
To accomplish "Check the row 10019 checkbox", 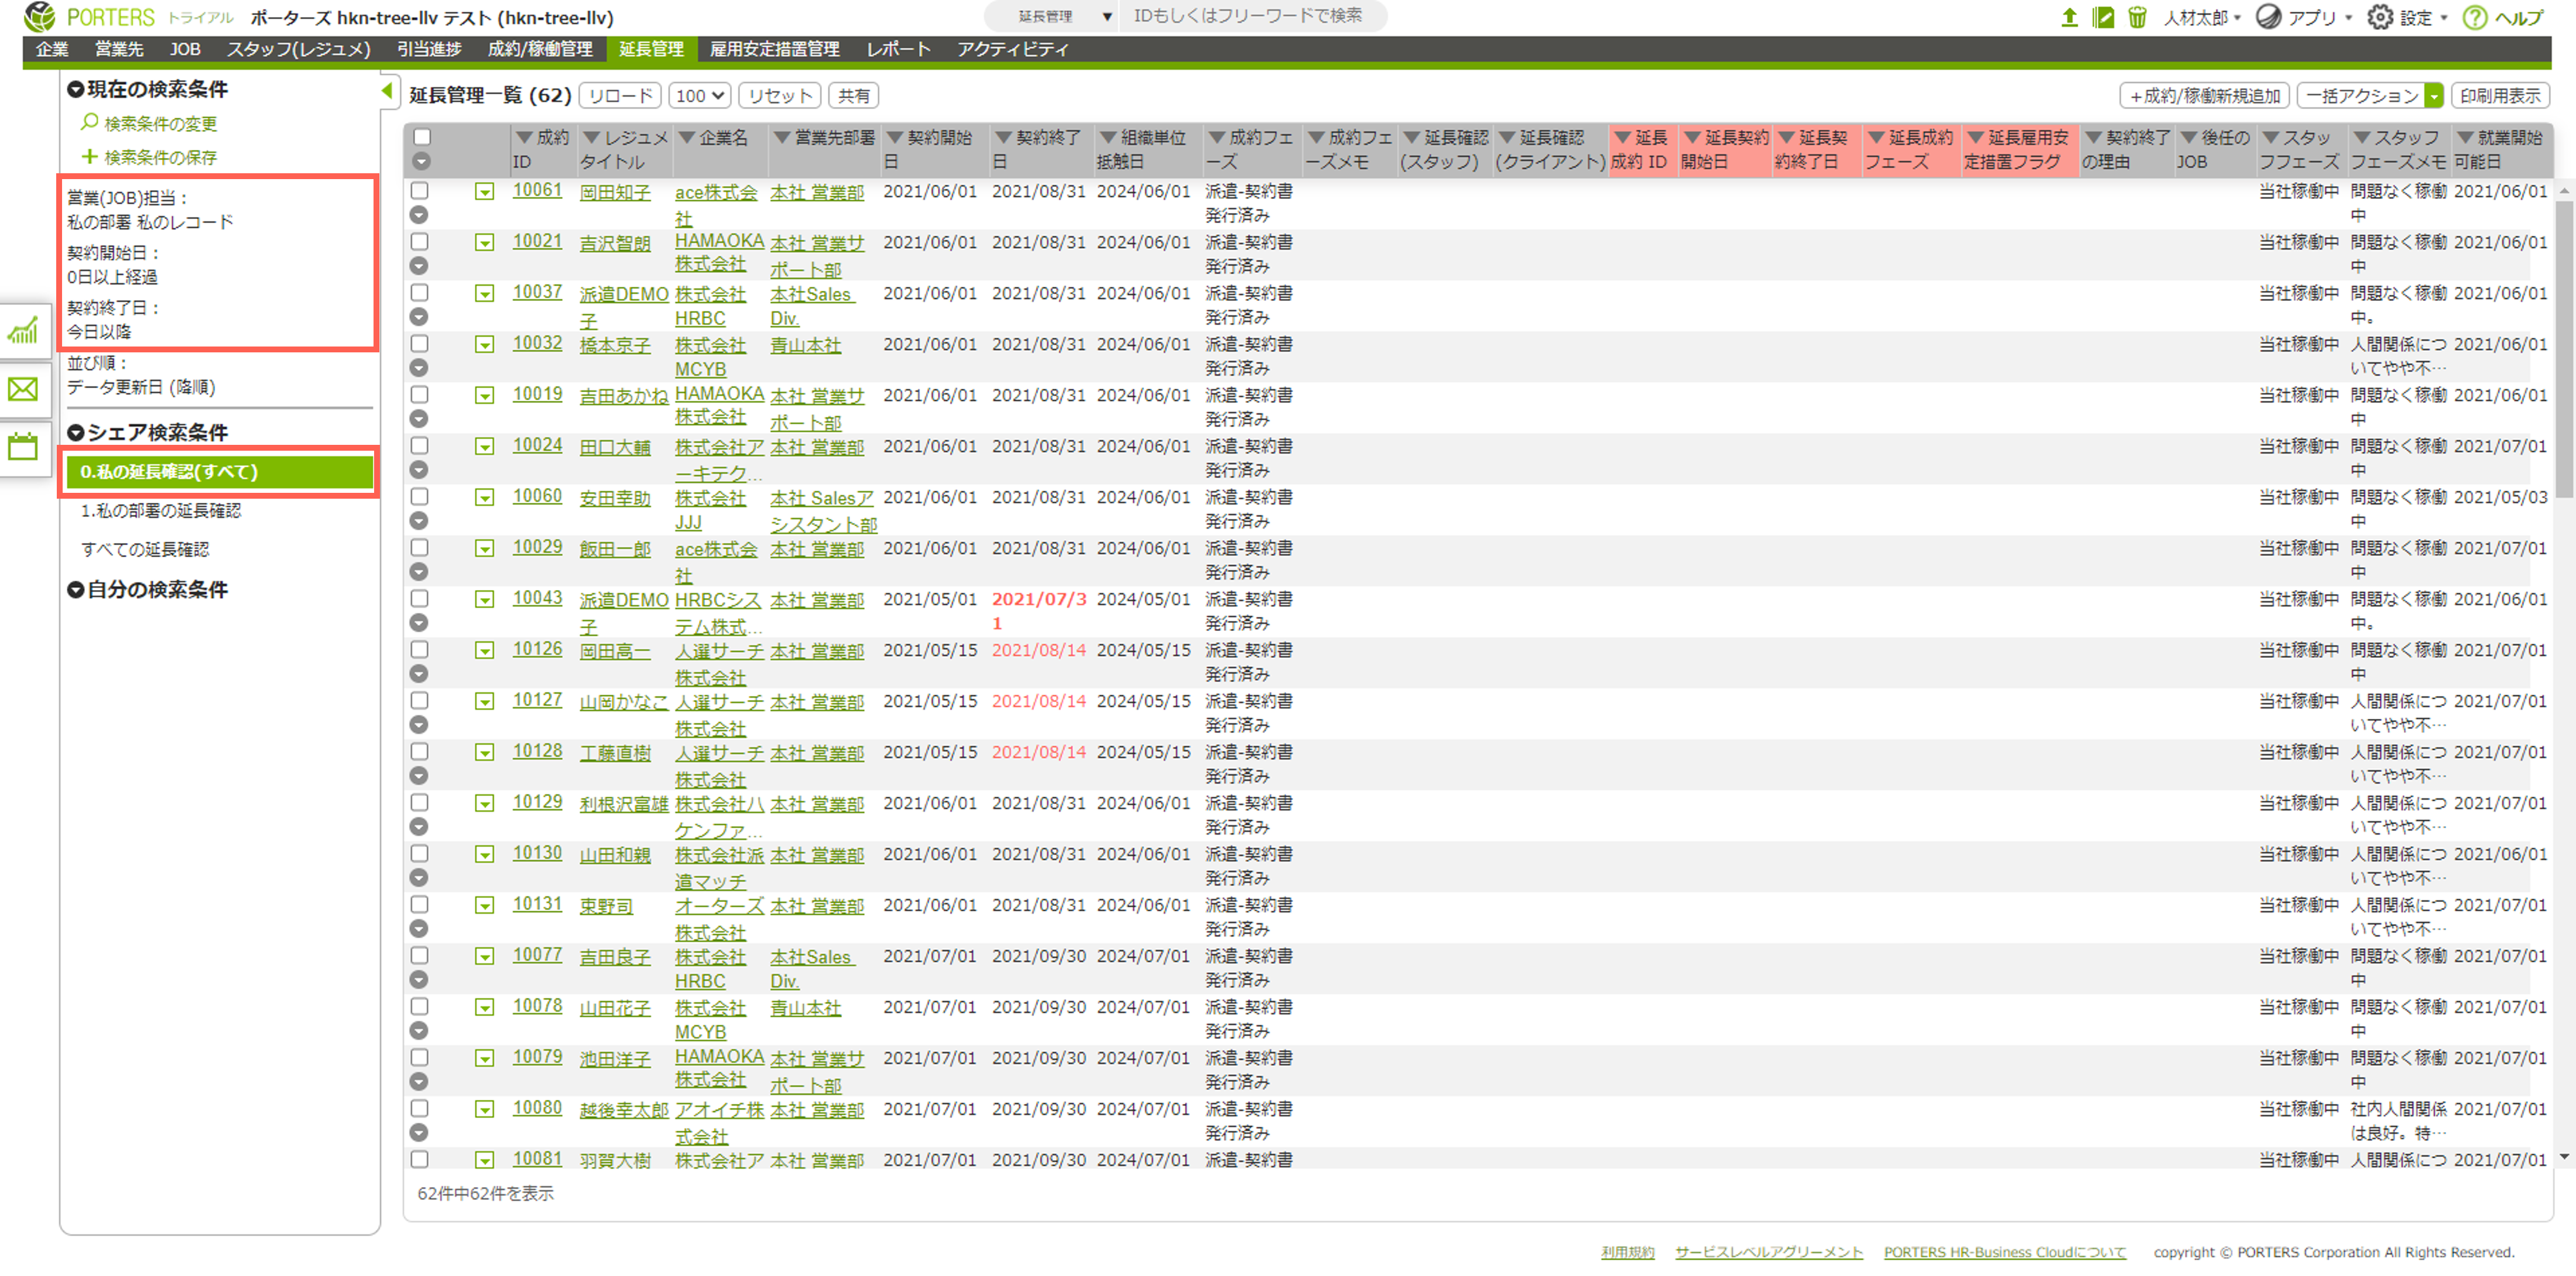I will [420, 394].
